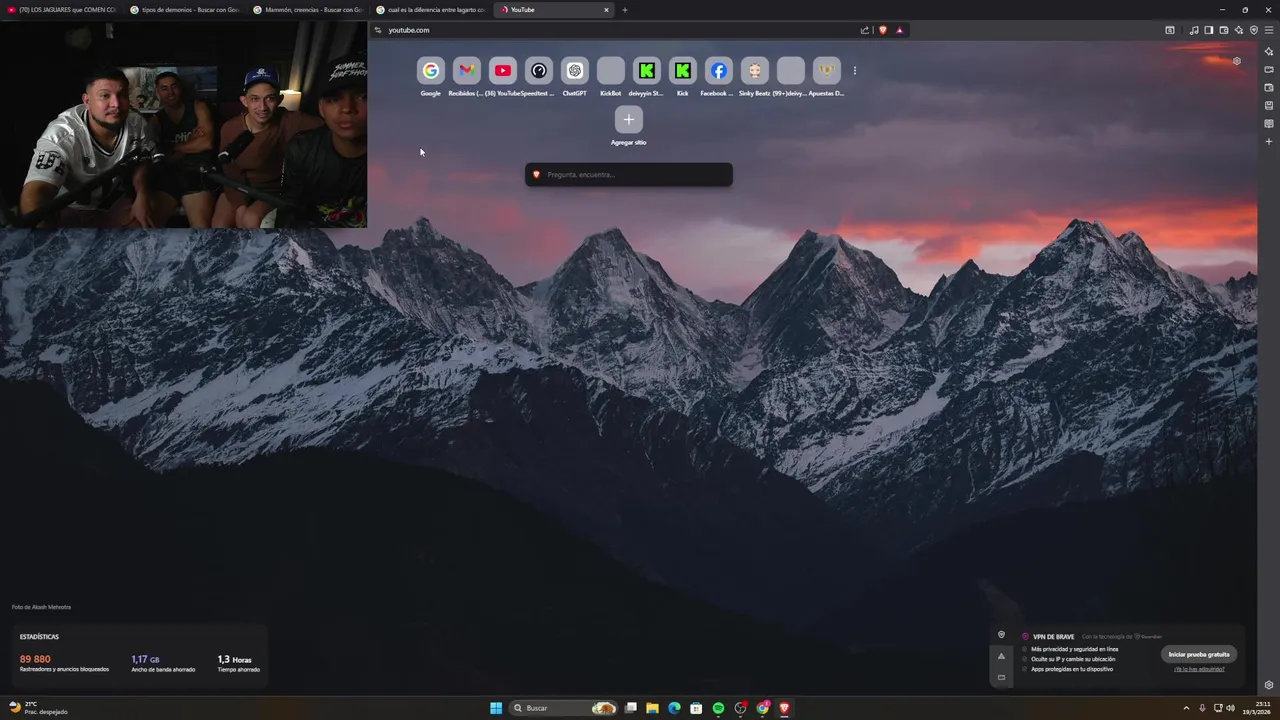
Task: Click the 1,3 Horas time saved stat
Action: tap(238, 664)
